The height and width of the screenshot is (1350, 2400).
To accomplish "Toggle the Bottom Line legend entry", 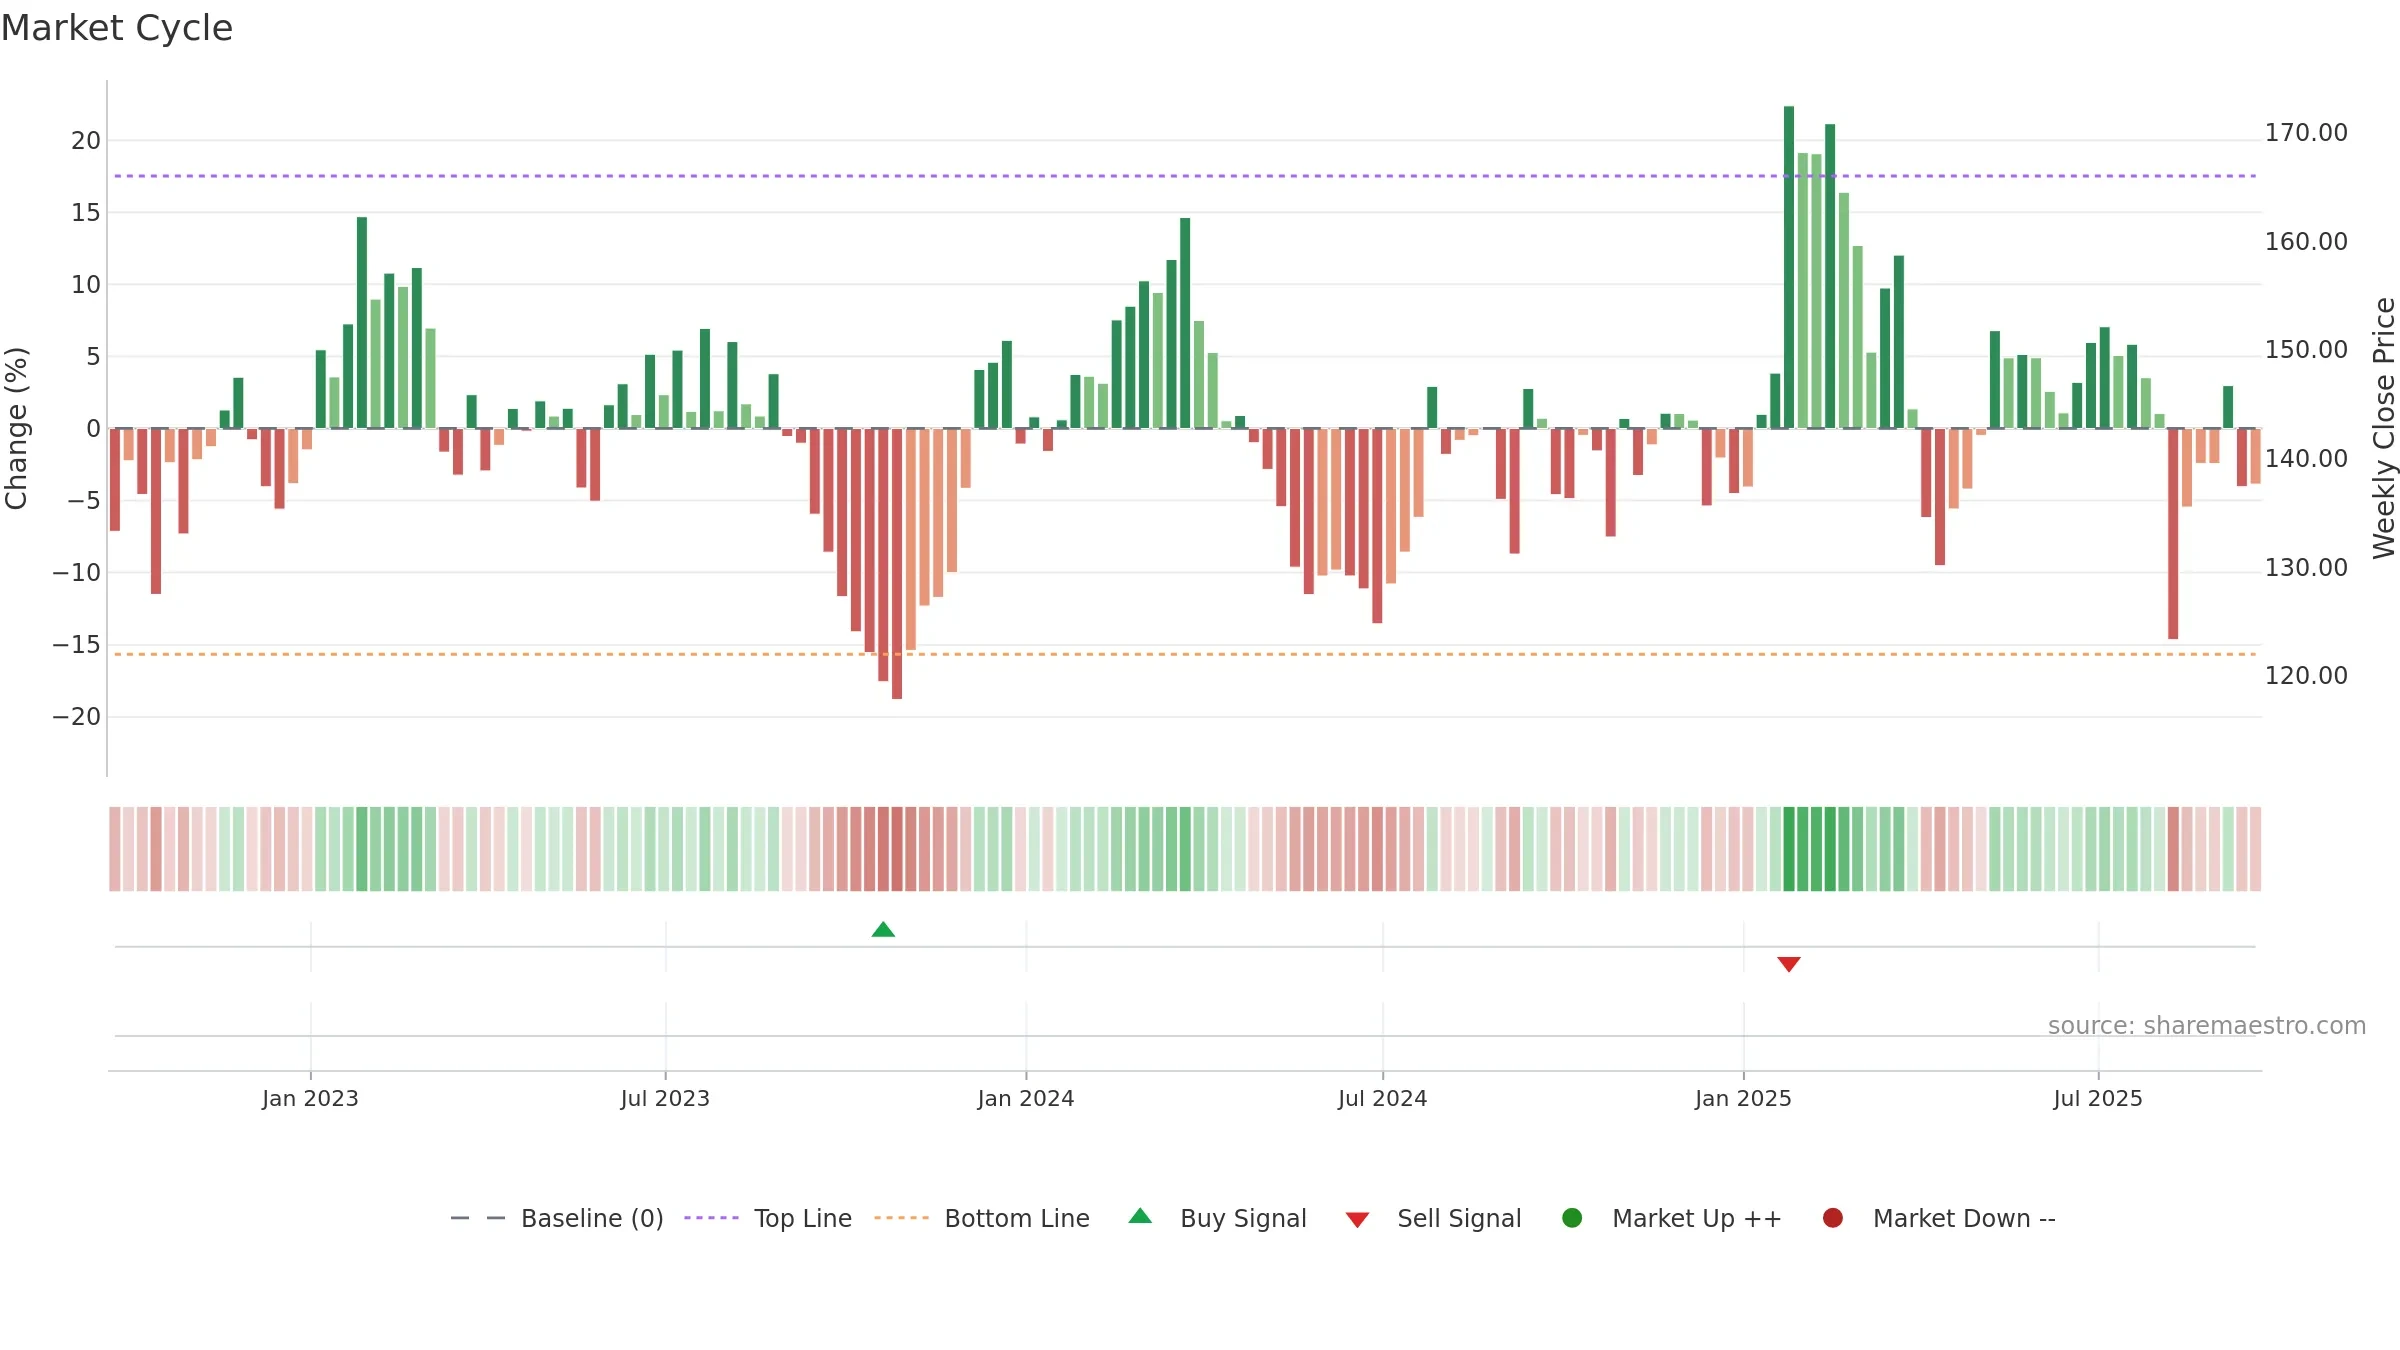I will [x=982, y=1218].
